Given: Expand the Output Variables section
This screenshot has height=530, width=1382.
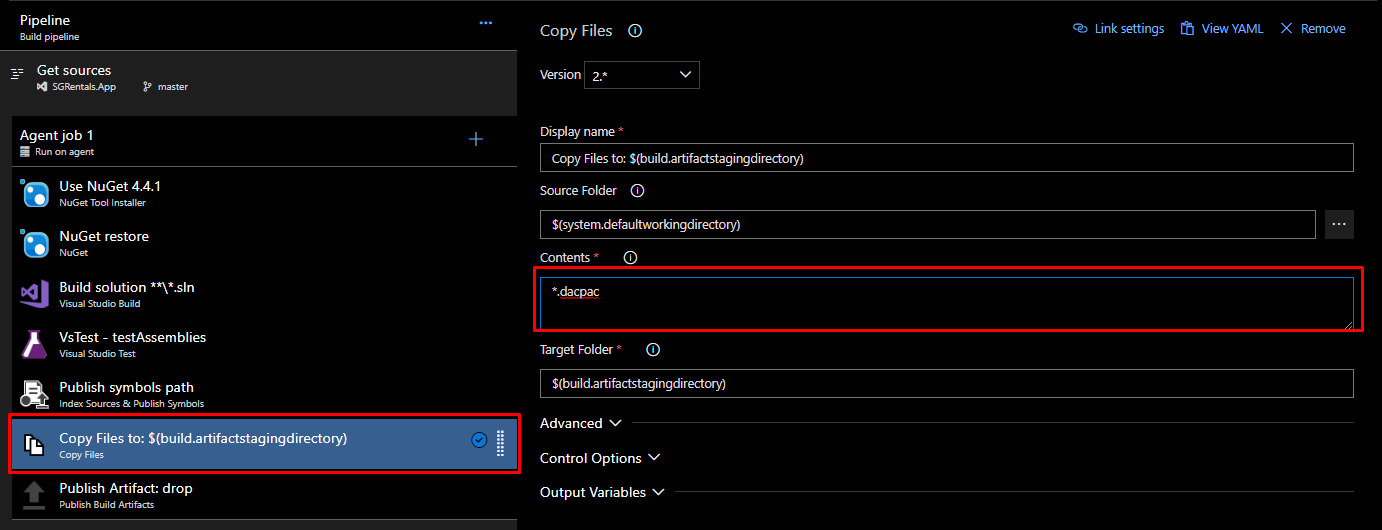Looking at the screenshot, I should pyautogui.click(x=602, y=492).
